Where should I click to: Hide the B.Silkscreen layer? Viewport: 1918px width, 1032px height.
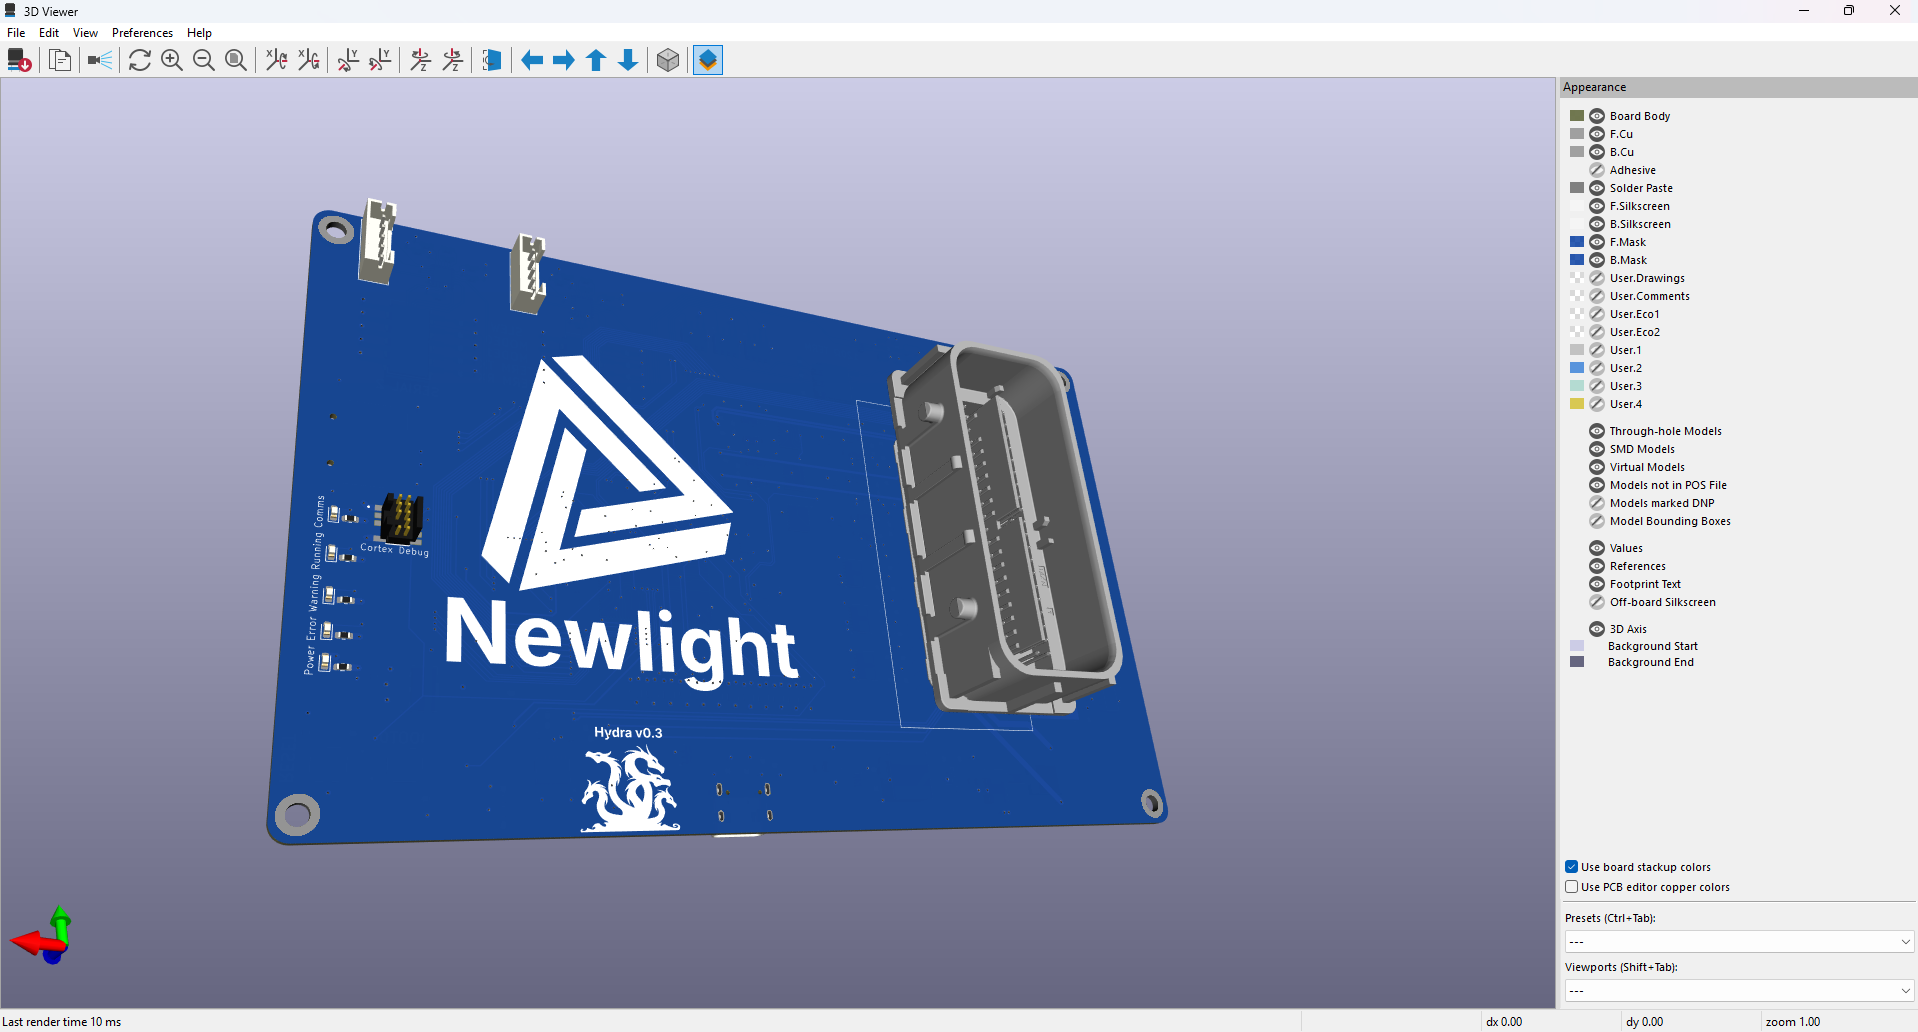[x=1597, y=224]
